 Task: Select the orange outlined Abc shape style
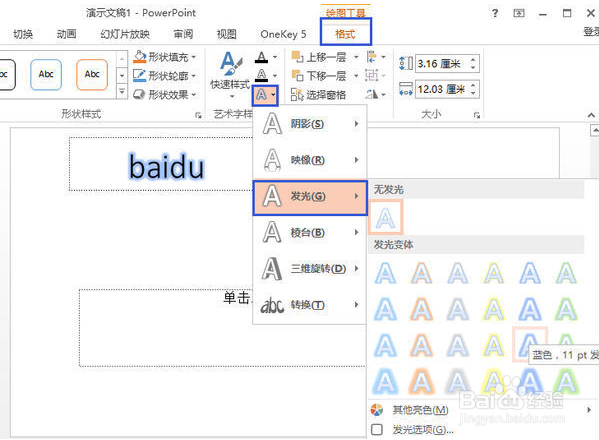click(x=92, y=74)
